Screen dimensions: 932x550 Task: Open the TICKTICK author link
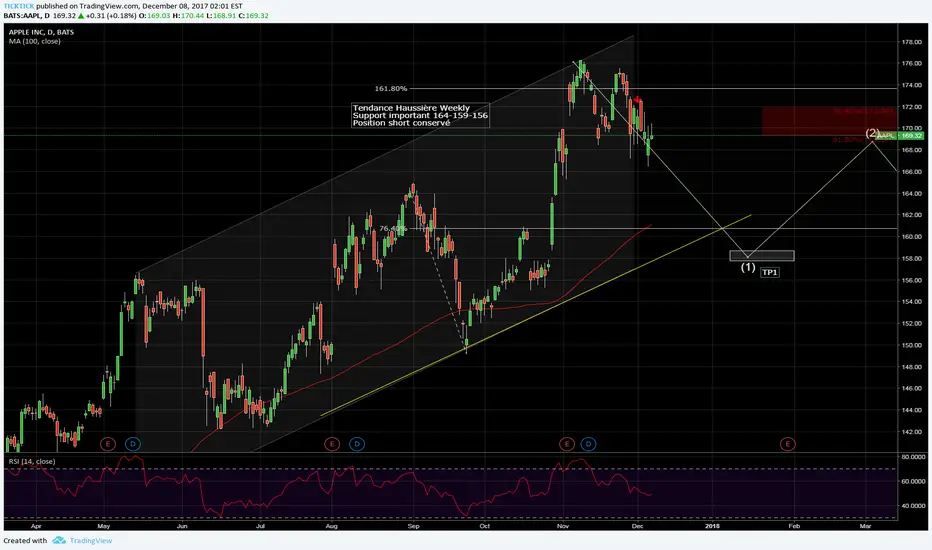pos(18,6)
